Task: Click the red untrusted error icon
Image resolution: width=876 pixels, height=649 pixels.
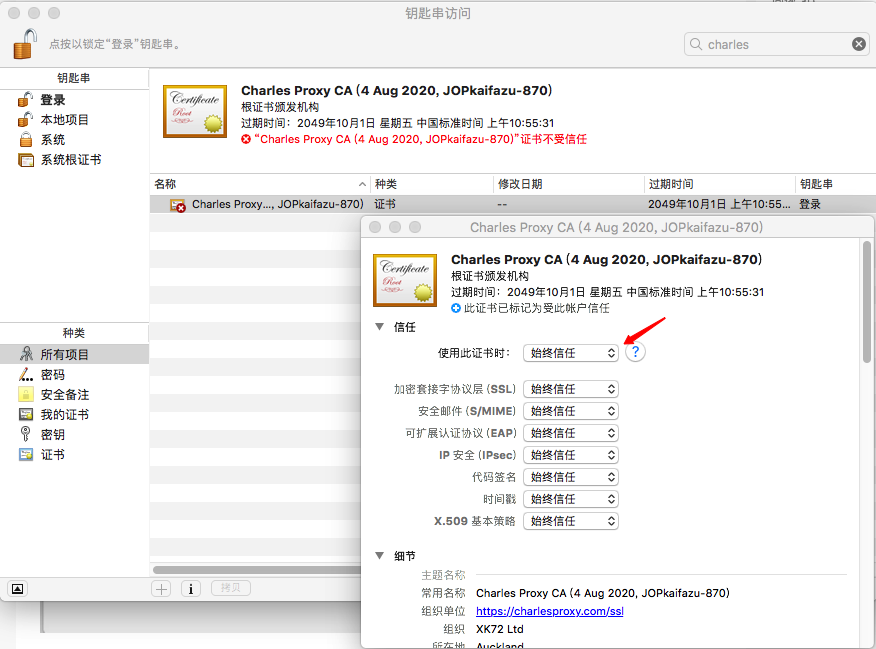Action: 246,139
